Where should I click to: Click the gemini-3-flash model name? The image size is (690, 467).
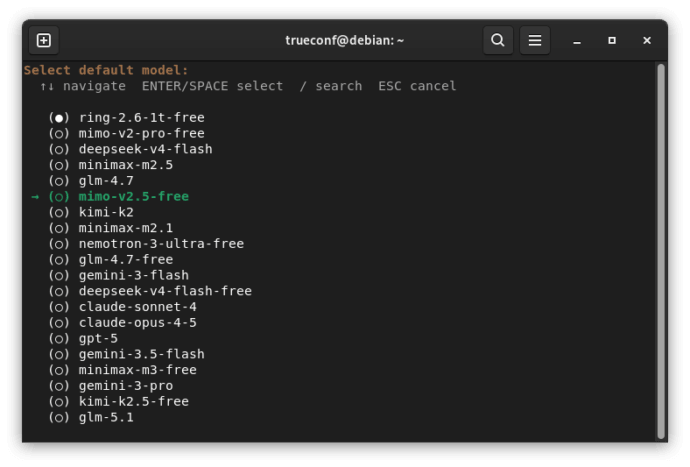(134, 276)
